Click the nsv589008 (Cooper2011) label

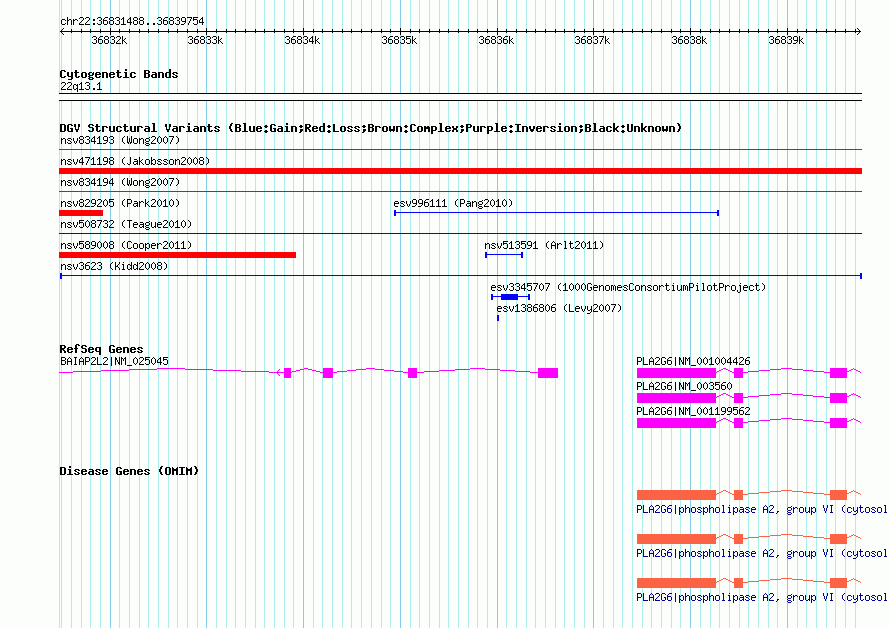tap(126, 245)
